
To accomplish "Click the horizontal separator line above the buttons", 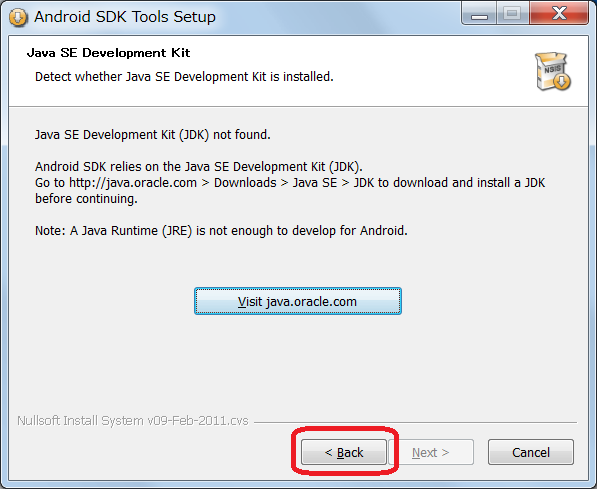I will (415, 422).
